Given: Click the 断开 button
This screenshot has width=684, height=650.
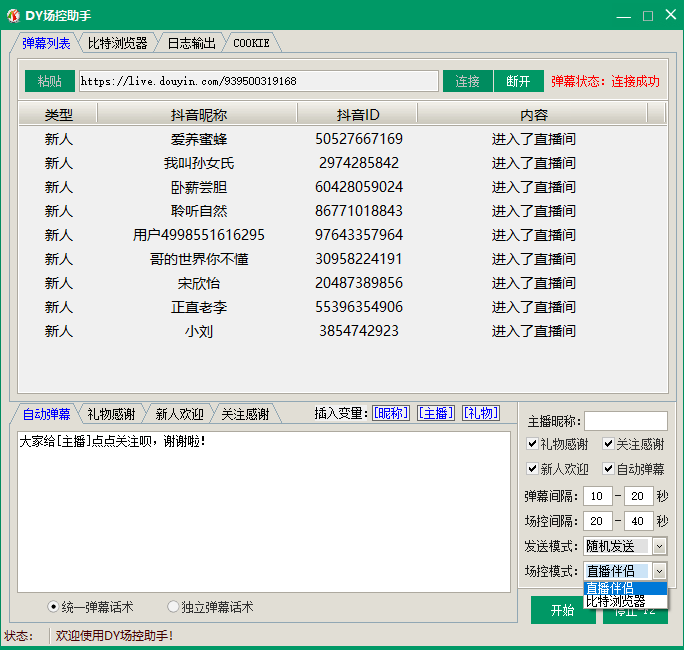Looking at the screenshot, I should pos(518,81).
